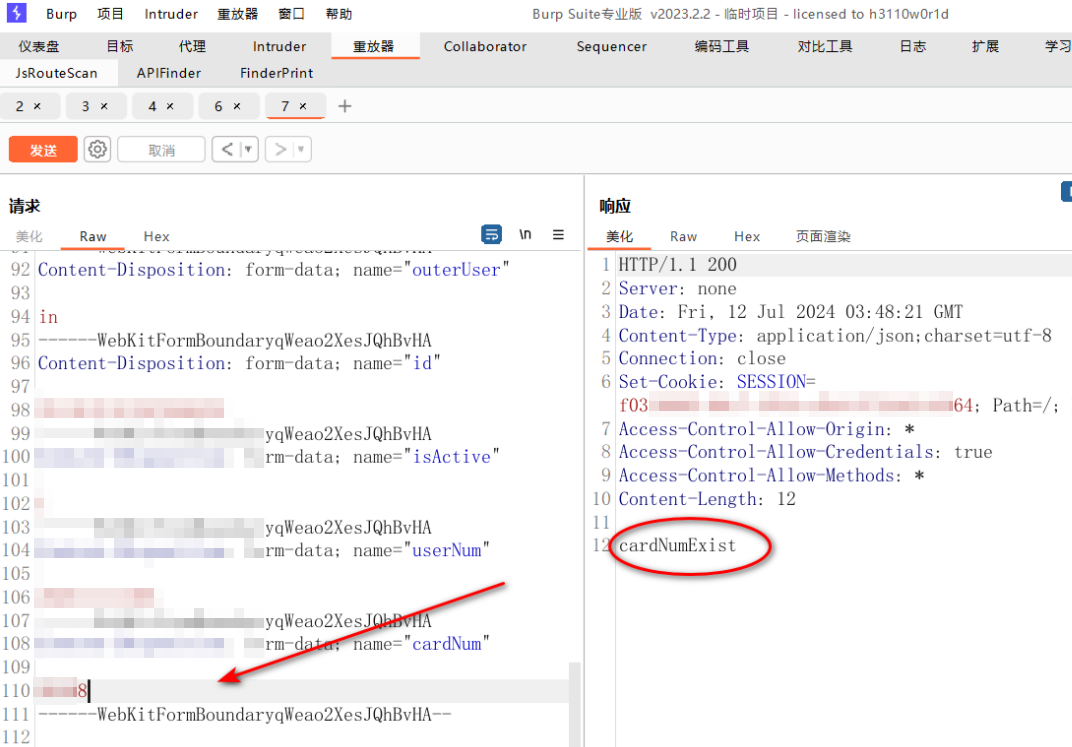Select Repeater tab 2

pos(20,106)
